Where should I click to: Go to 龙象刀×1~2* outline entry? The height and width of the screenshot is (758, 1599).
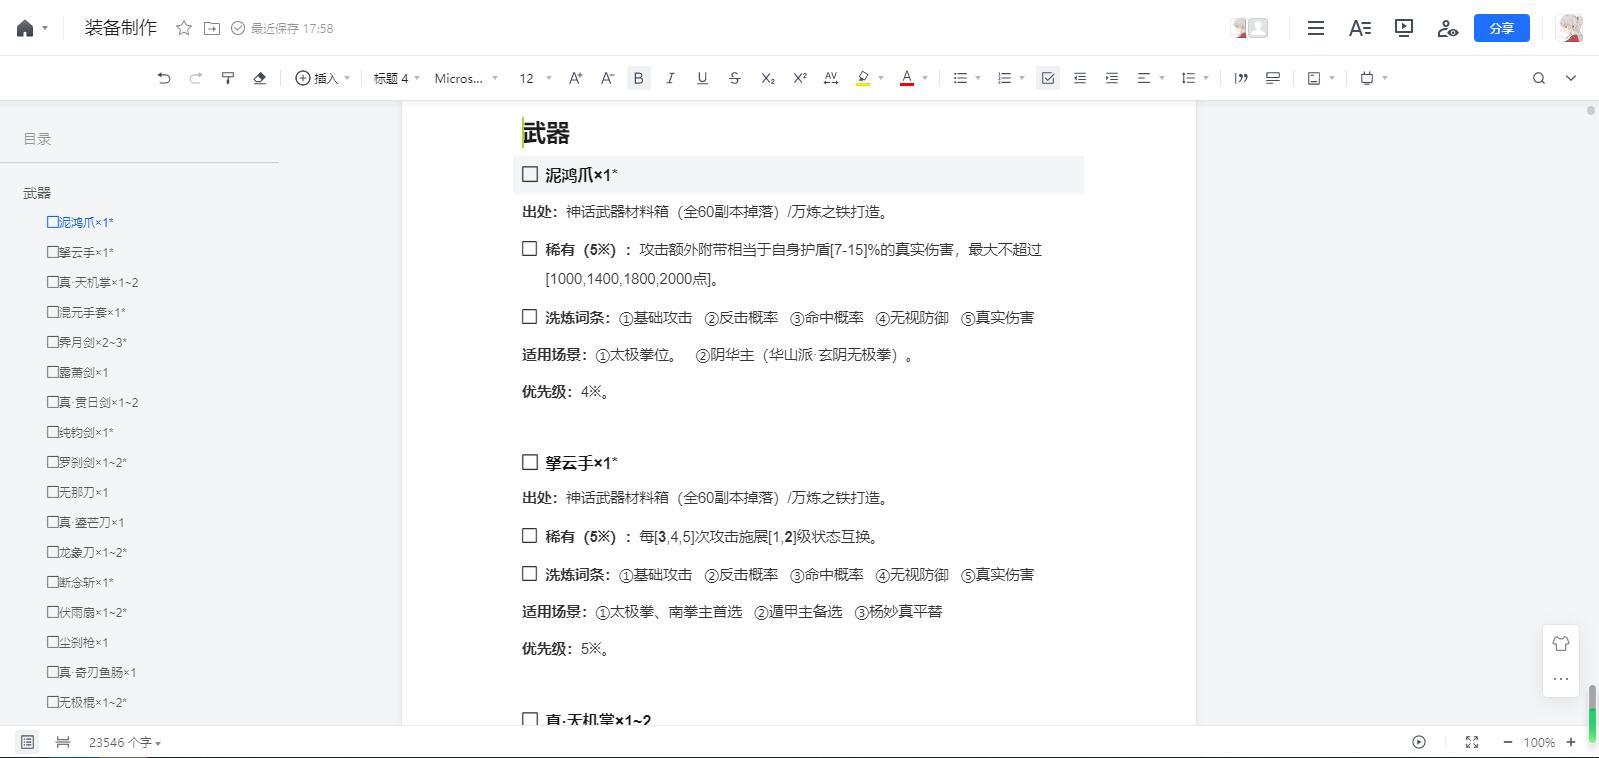point(87,552)
